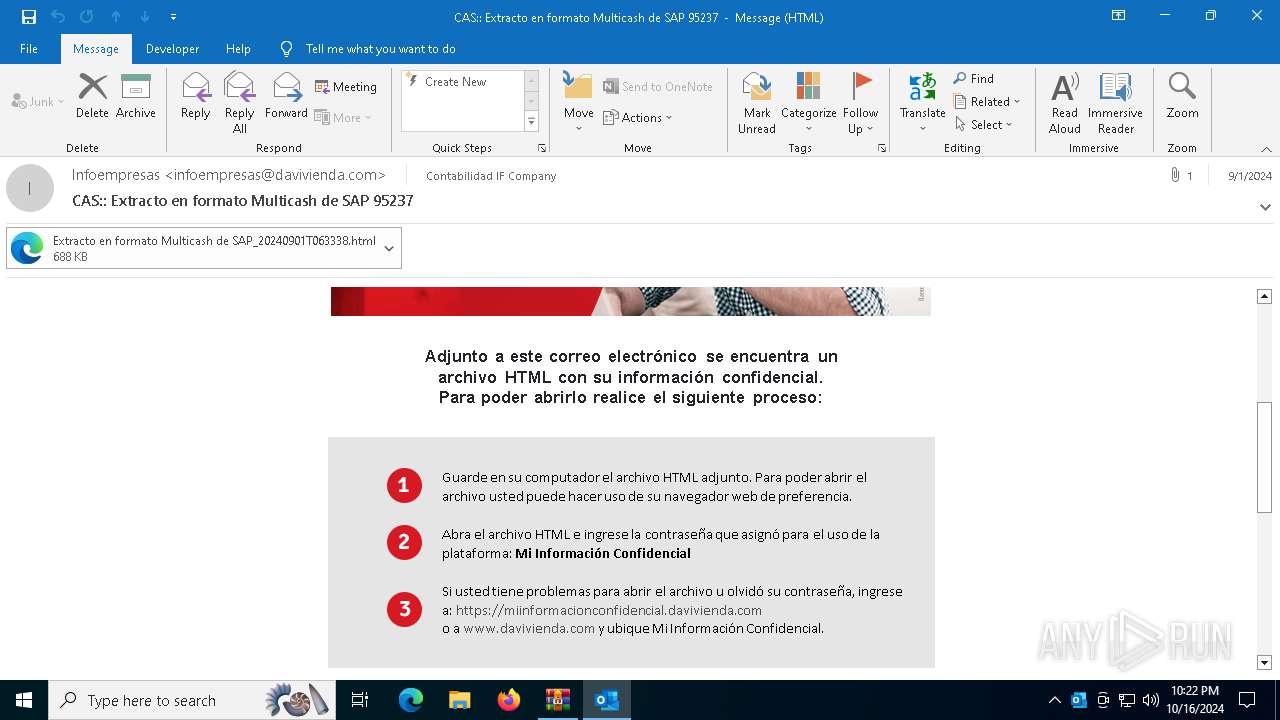Open Task View on the taskbar

click(360, 700)
